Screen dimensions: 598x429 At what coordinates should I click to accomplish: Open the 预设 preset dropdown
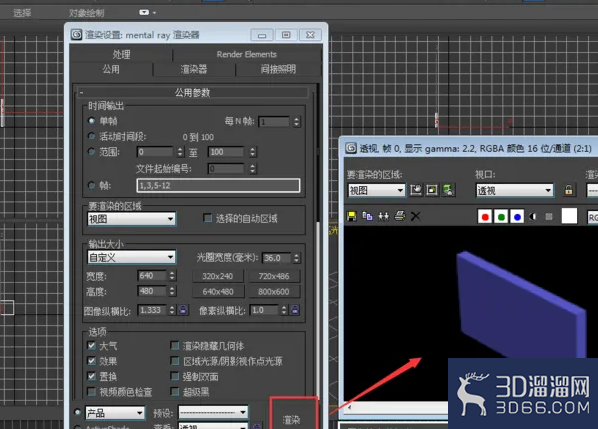(x=213, y=412)
